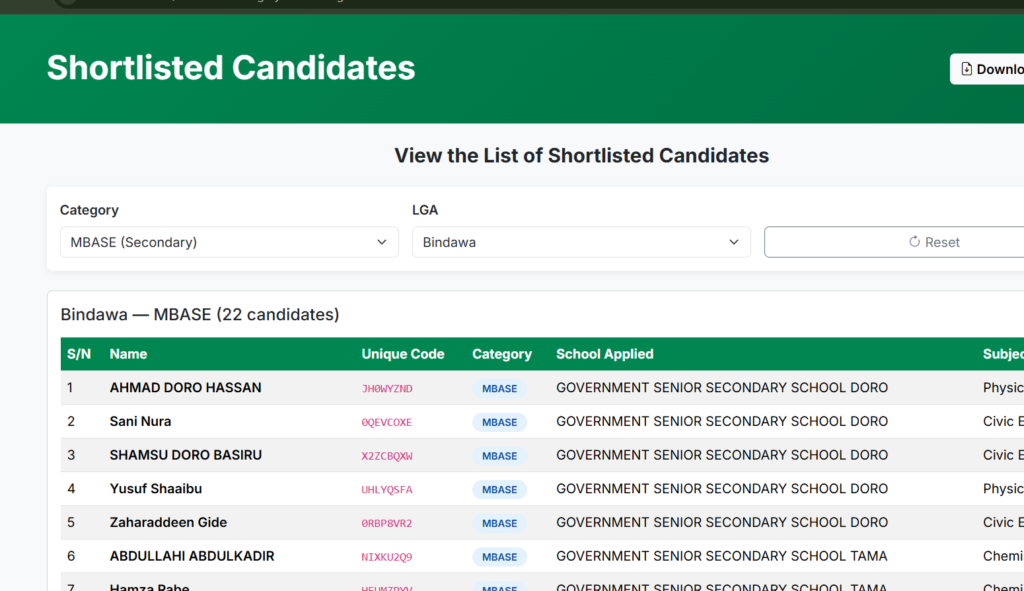Click school name in Shamsu Doro Basiru row
1024x591 pixels.
722,455
